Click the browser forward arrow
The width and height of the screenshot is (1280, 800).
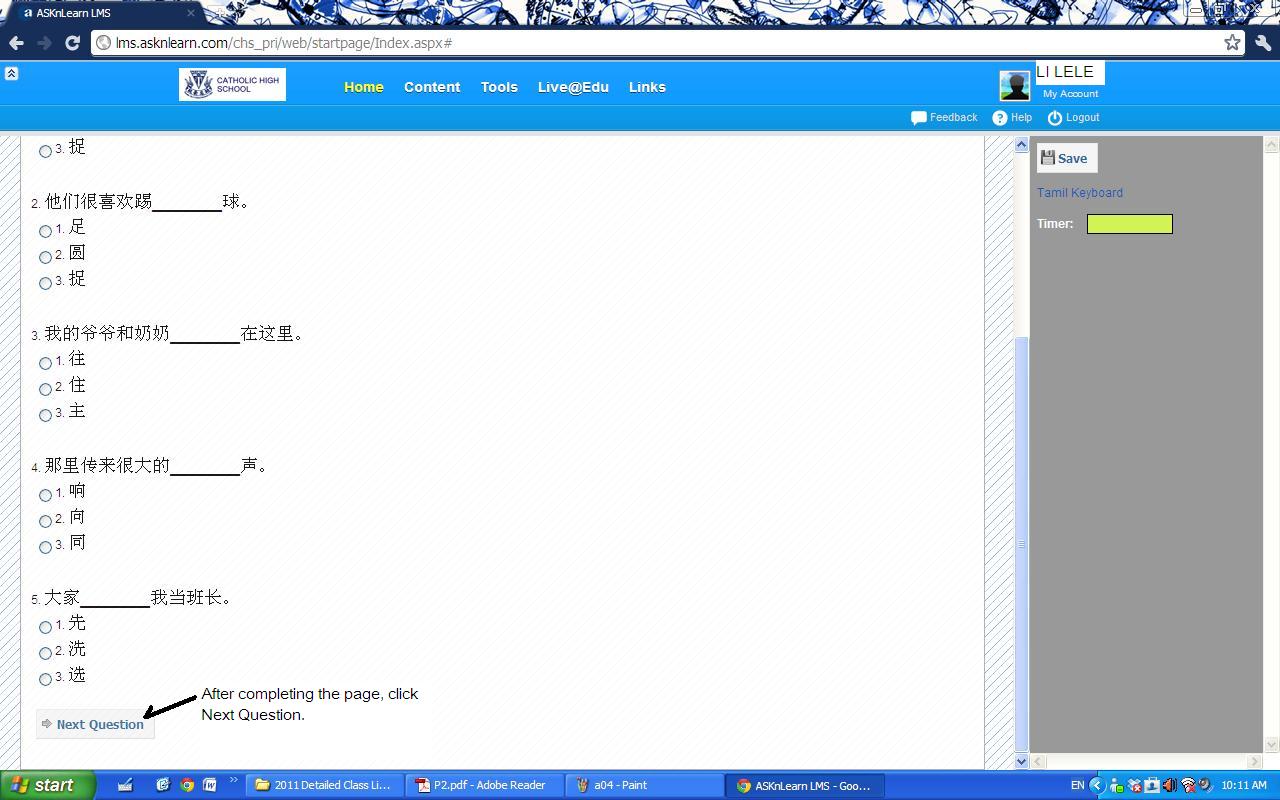(x=44, y=43)
